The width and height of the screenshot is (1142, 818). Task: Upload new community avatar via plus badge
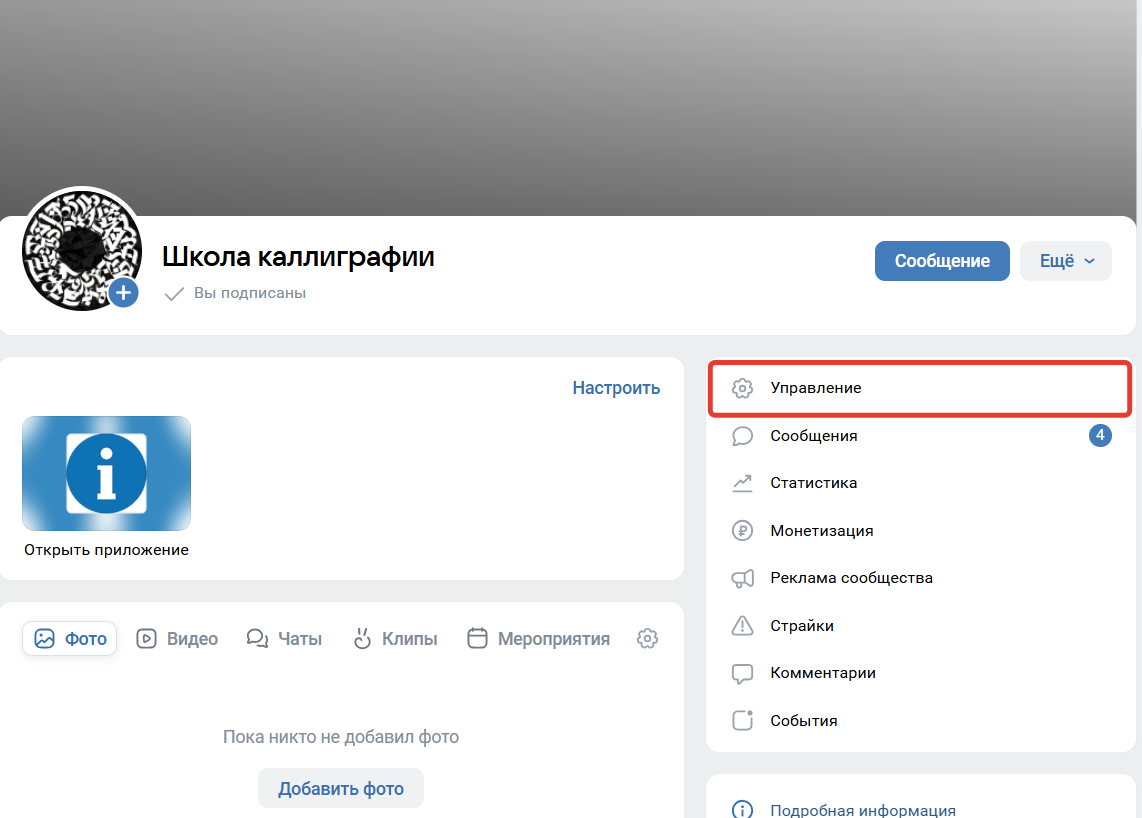click(123, 292)
